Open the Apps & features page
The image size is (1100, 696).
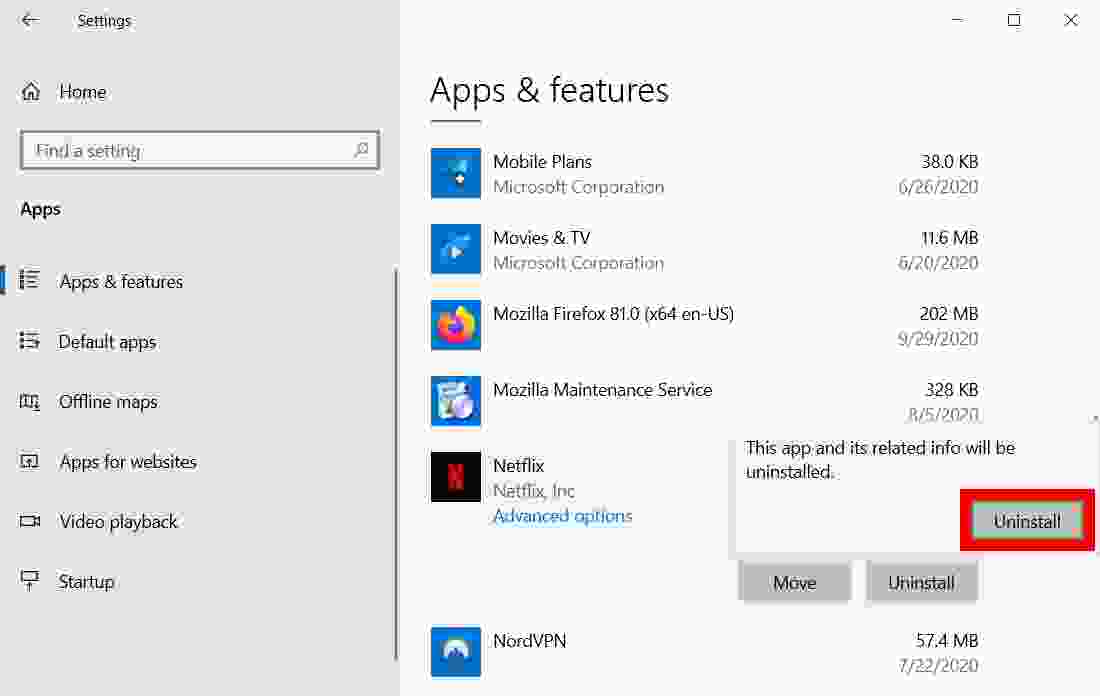tap(121, 281)
